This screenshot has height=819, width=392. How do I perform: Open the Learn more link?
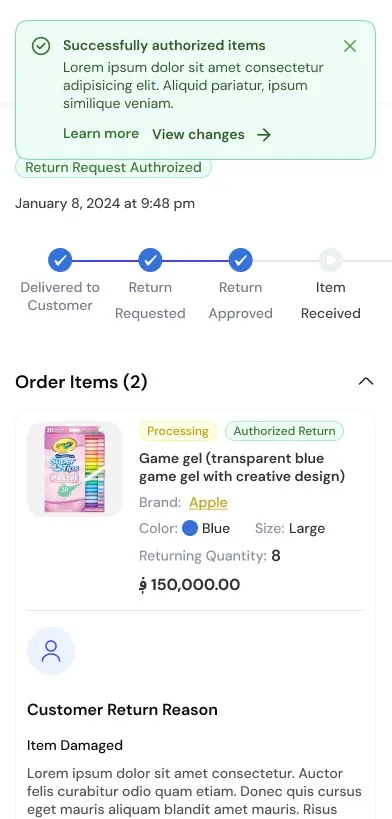coord(101,134)
